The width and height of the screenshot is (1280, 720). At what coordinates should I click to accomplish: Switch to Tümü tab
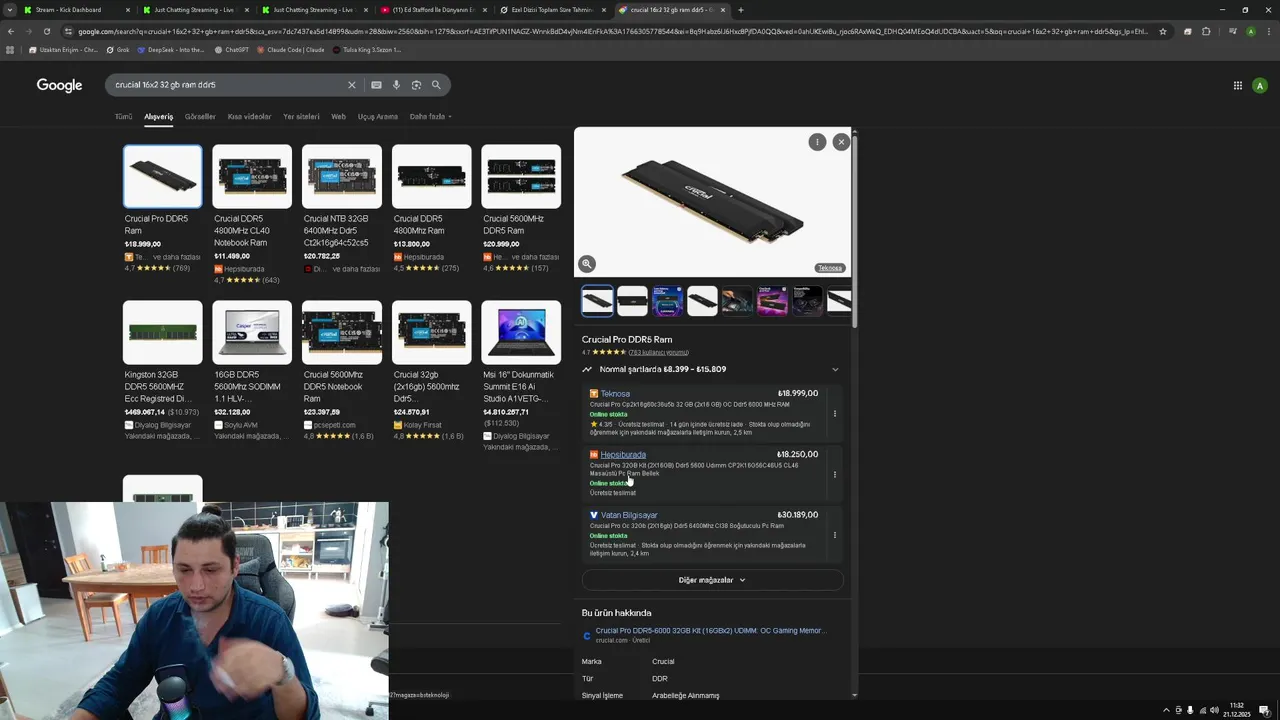(123, 117)
